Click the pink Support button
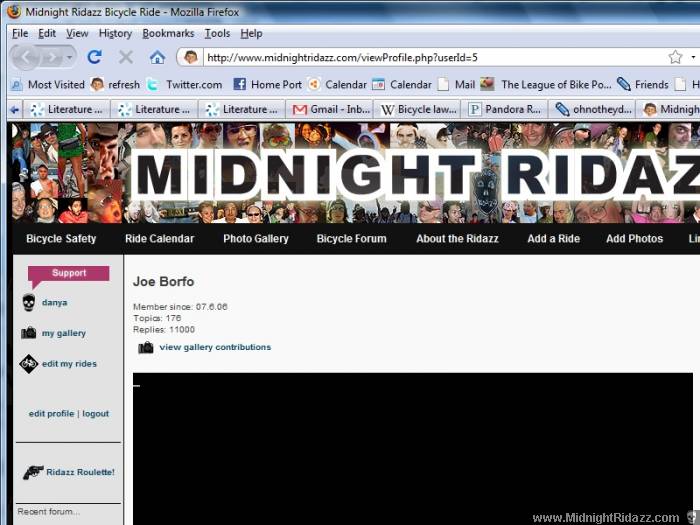The image size is (700, 525). (69, 273)
